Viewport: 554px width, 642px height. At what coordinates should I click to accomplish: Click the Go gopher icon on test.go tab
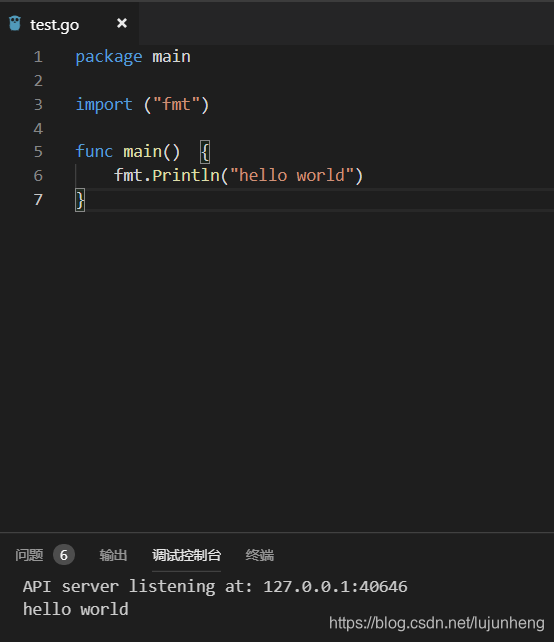[x=15, y=23]
